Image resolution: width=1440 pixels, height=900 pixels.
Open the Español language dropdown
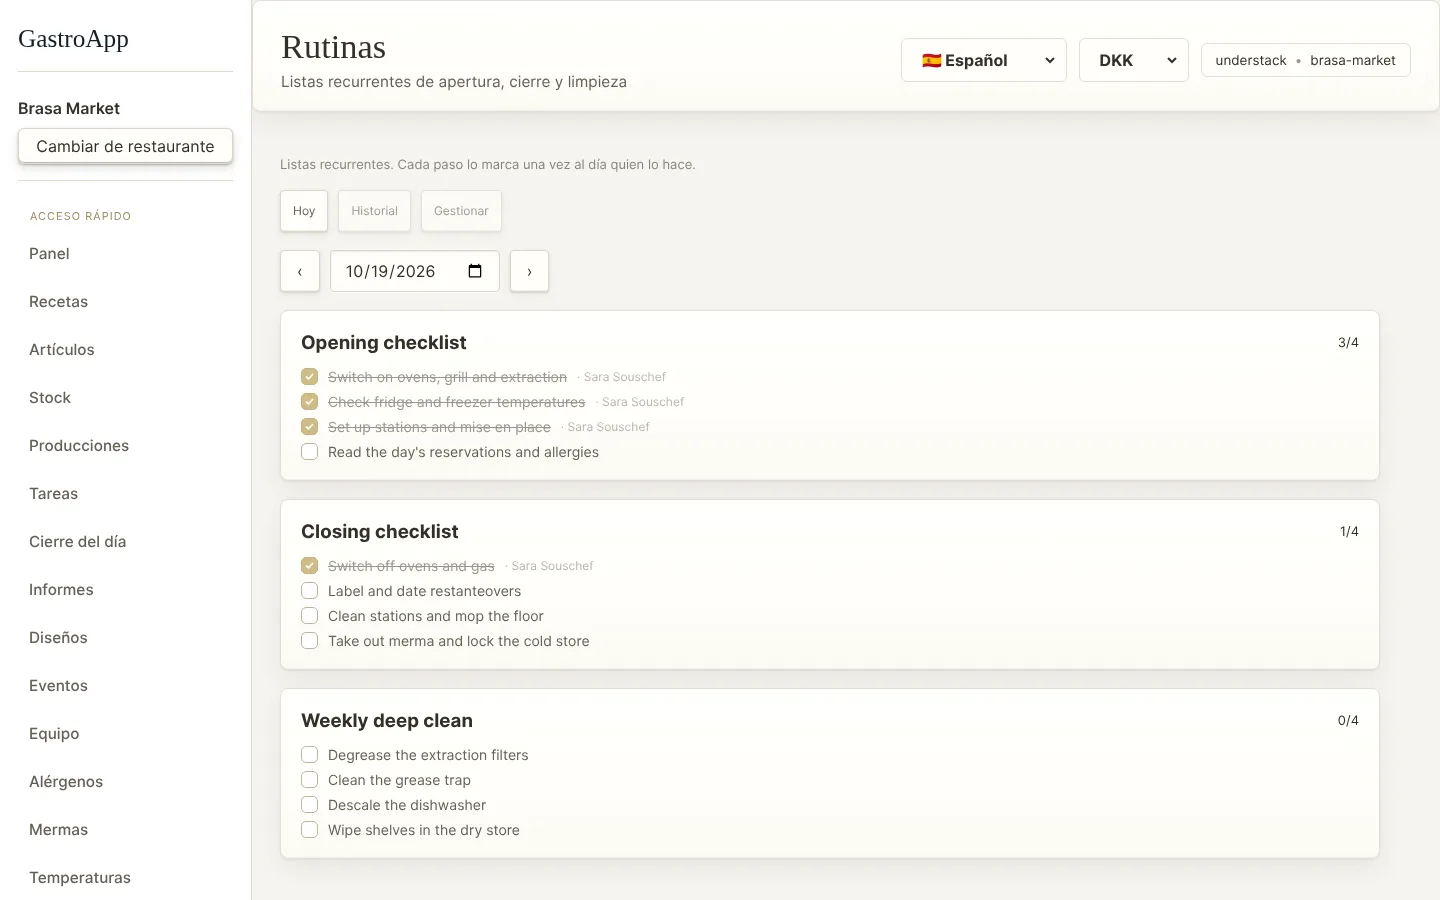(x=984, y=60)
